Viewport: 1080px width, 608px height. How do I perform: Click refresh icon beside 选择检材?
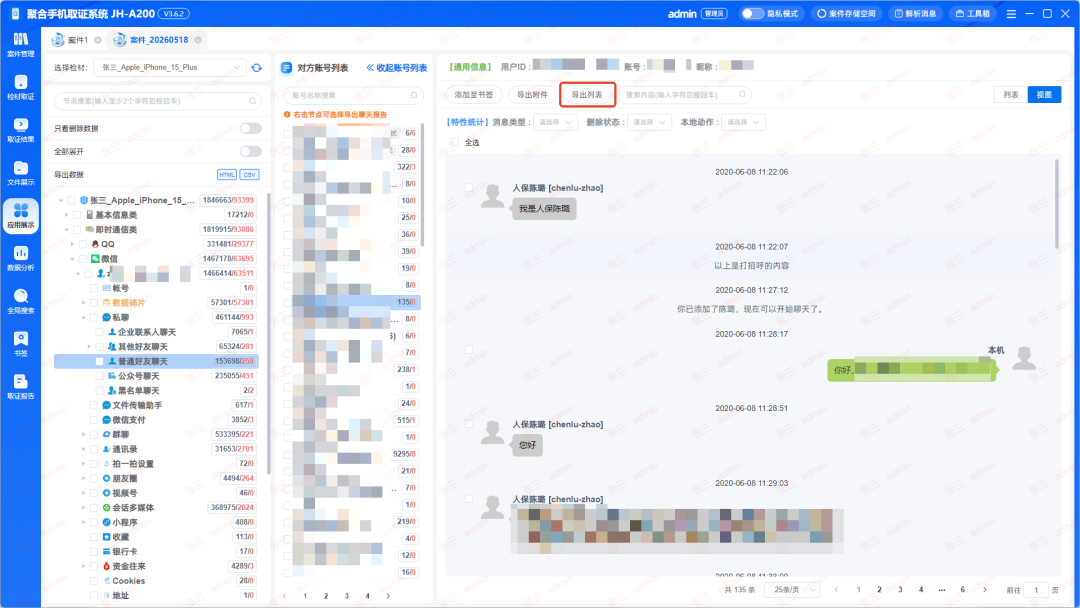[257, 67]
